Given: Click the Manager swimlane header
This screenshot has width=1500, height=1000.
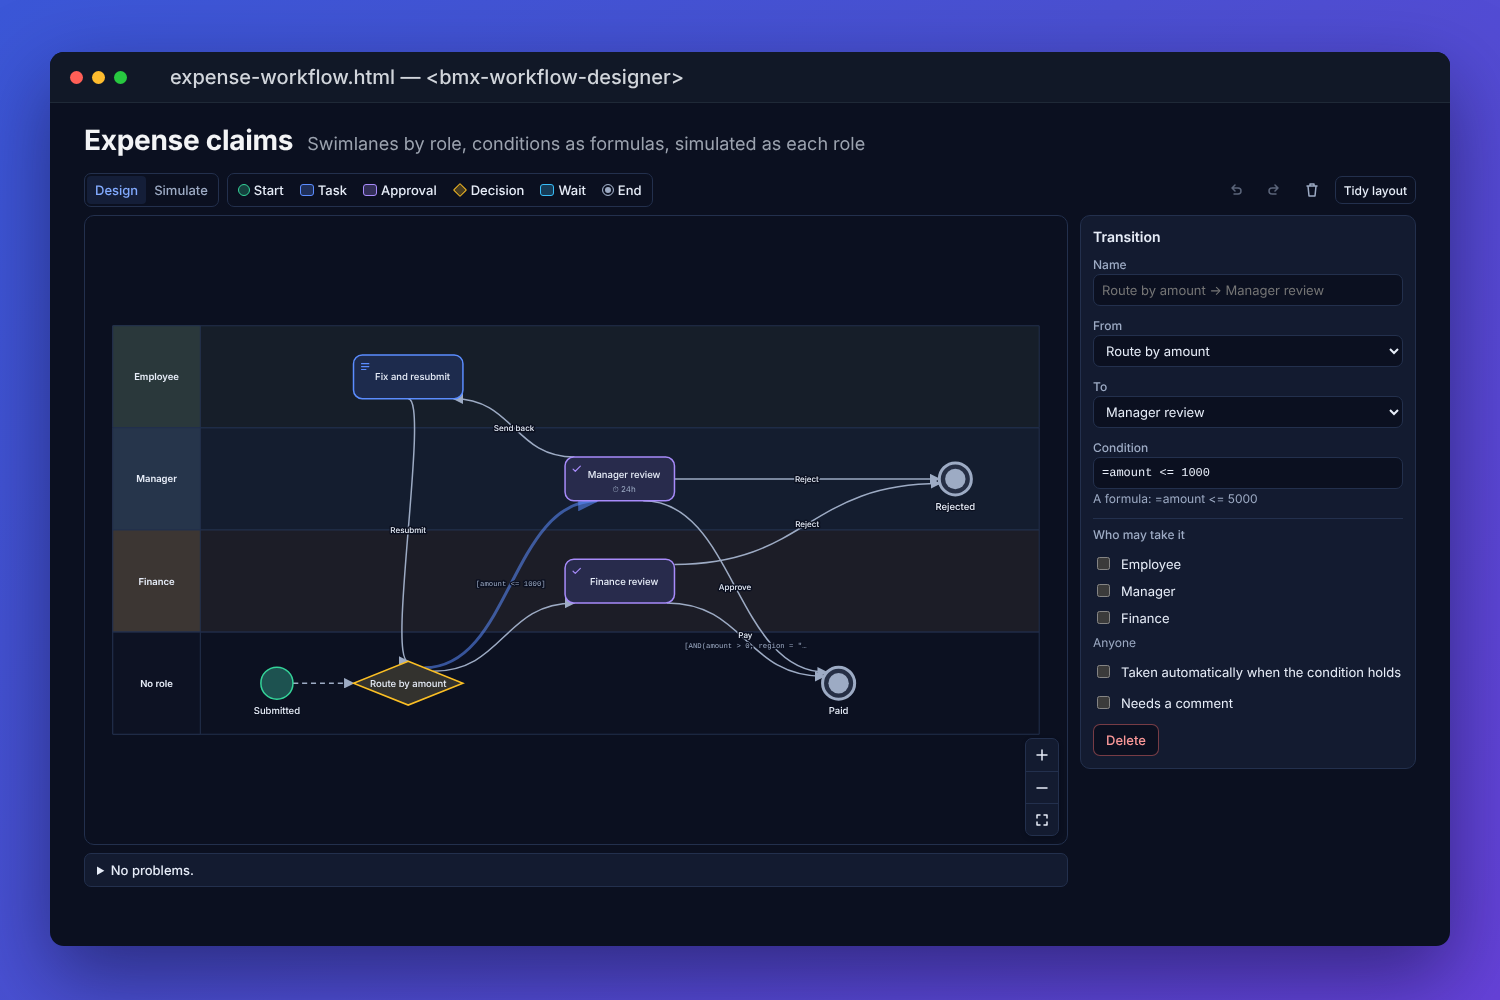Looking at the screenshot, I should 157,479.
